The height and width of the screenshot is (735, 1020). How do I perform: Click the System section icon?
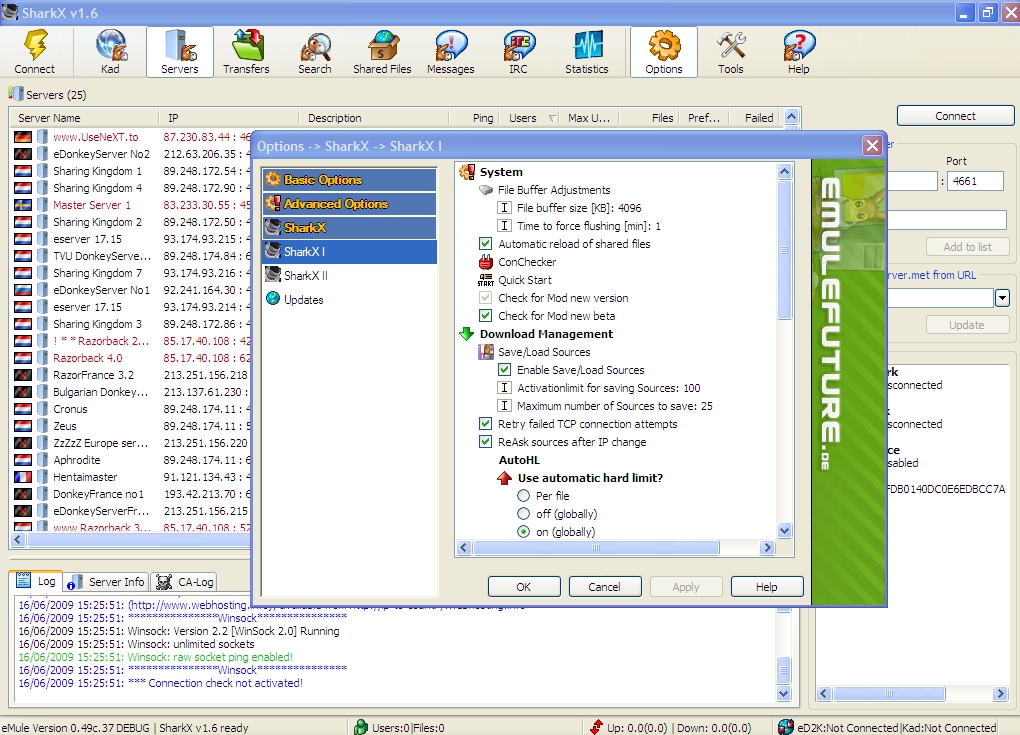tap(466, 172)
